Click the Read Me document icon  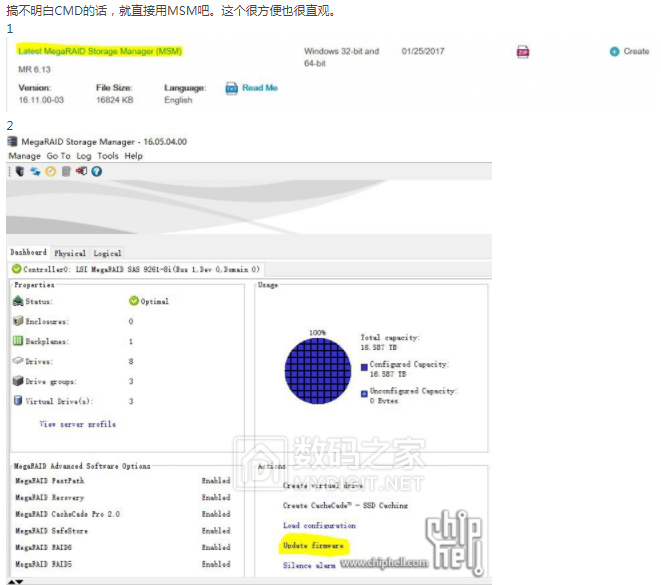tap(232, 88)
